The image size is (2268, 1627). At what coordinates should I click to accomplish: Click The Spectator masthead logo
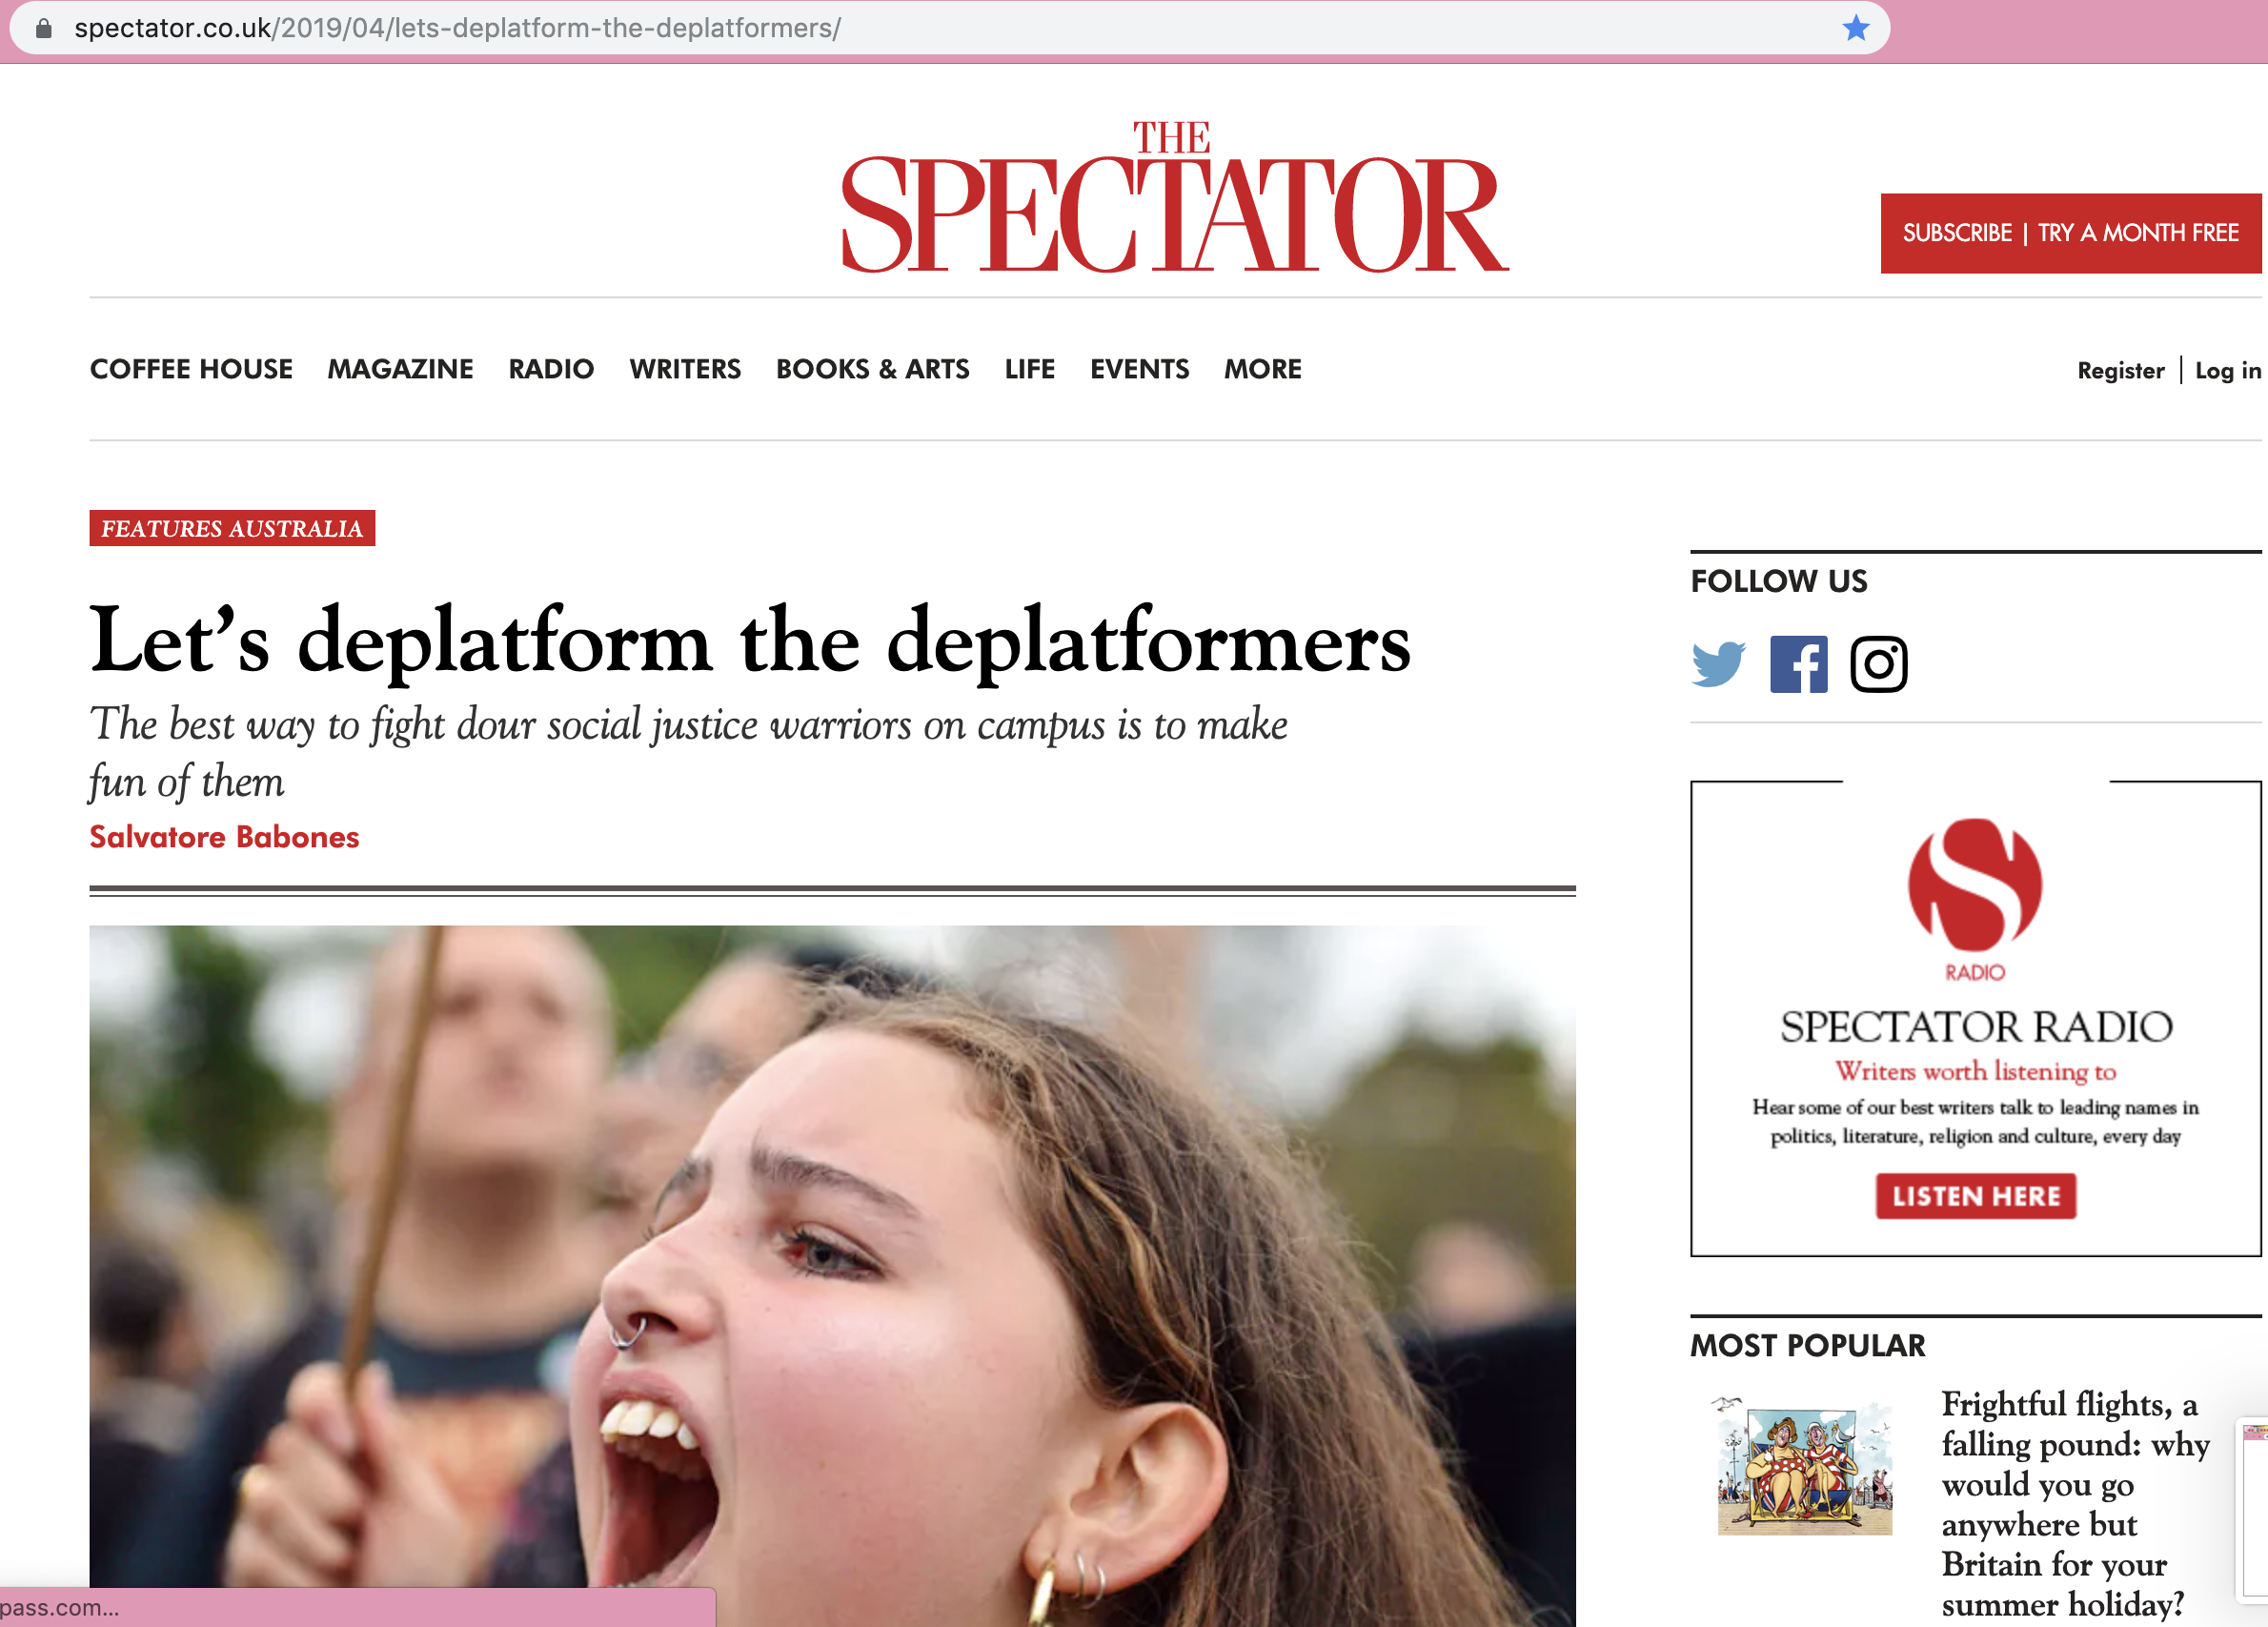tap(1174, 197)
